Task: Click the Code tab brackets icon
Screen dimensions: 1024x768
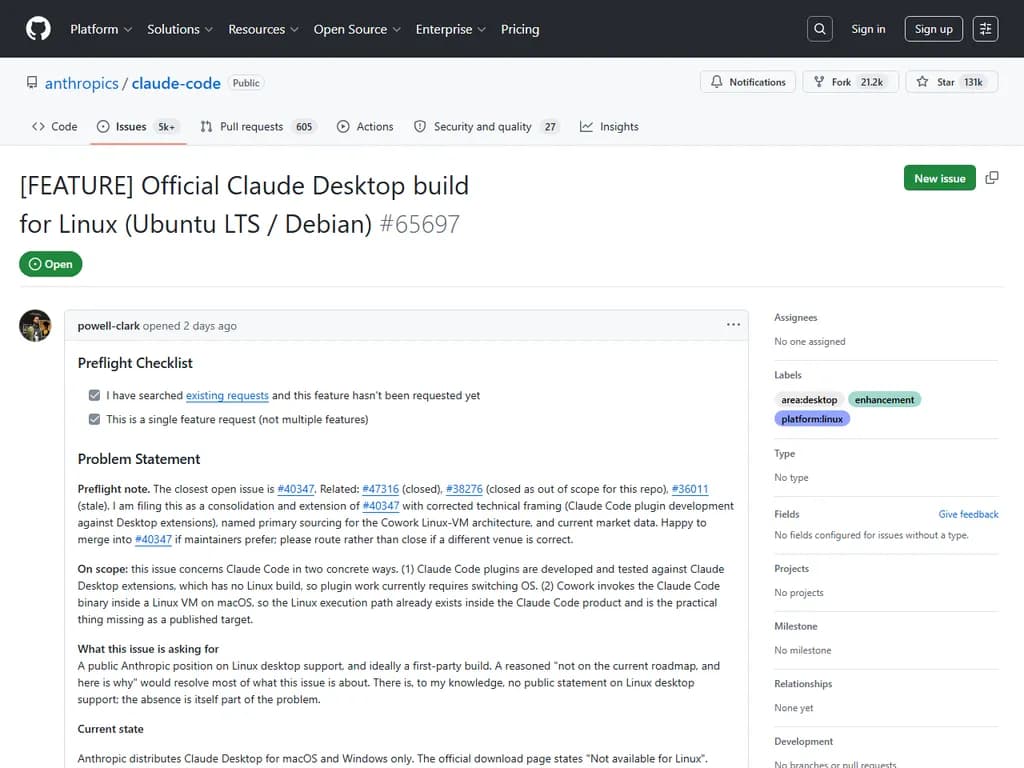Action: coord(39,127)
